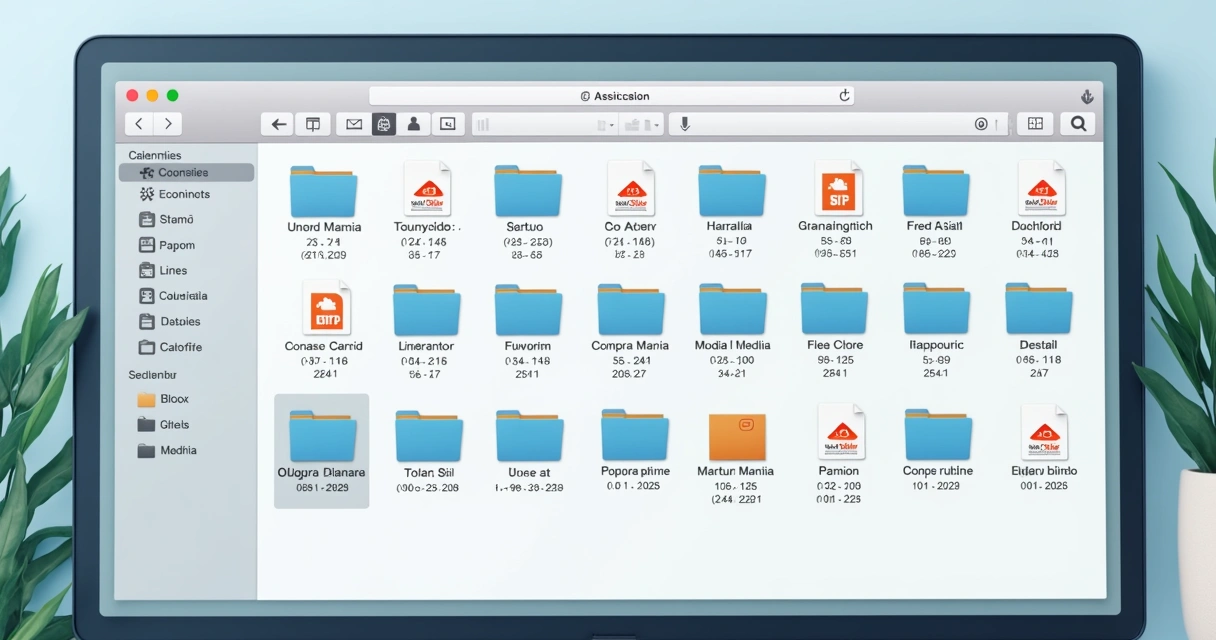Viewport: 1216px width, 640px height.
Task: Click the grid view button beside search
Action: click(1035, 124)
